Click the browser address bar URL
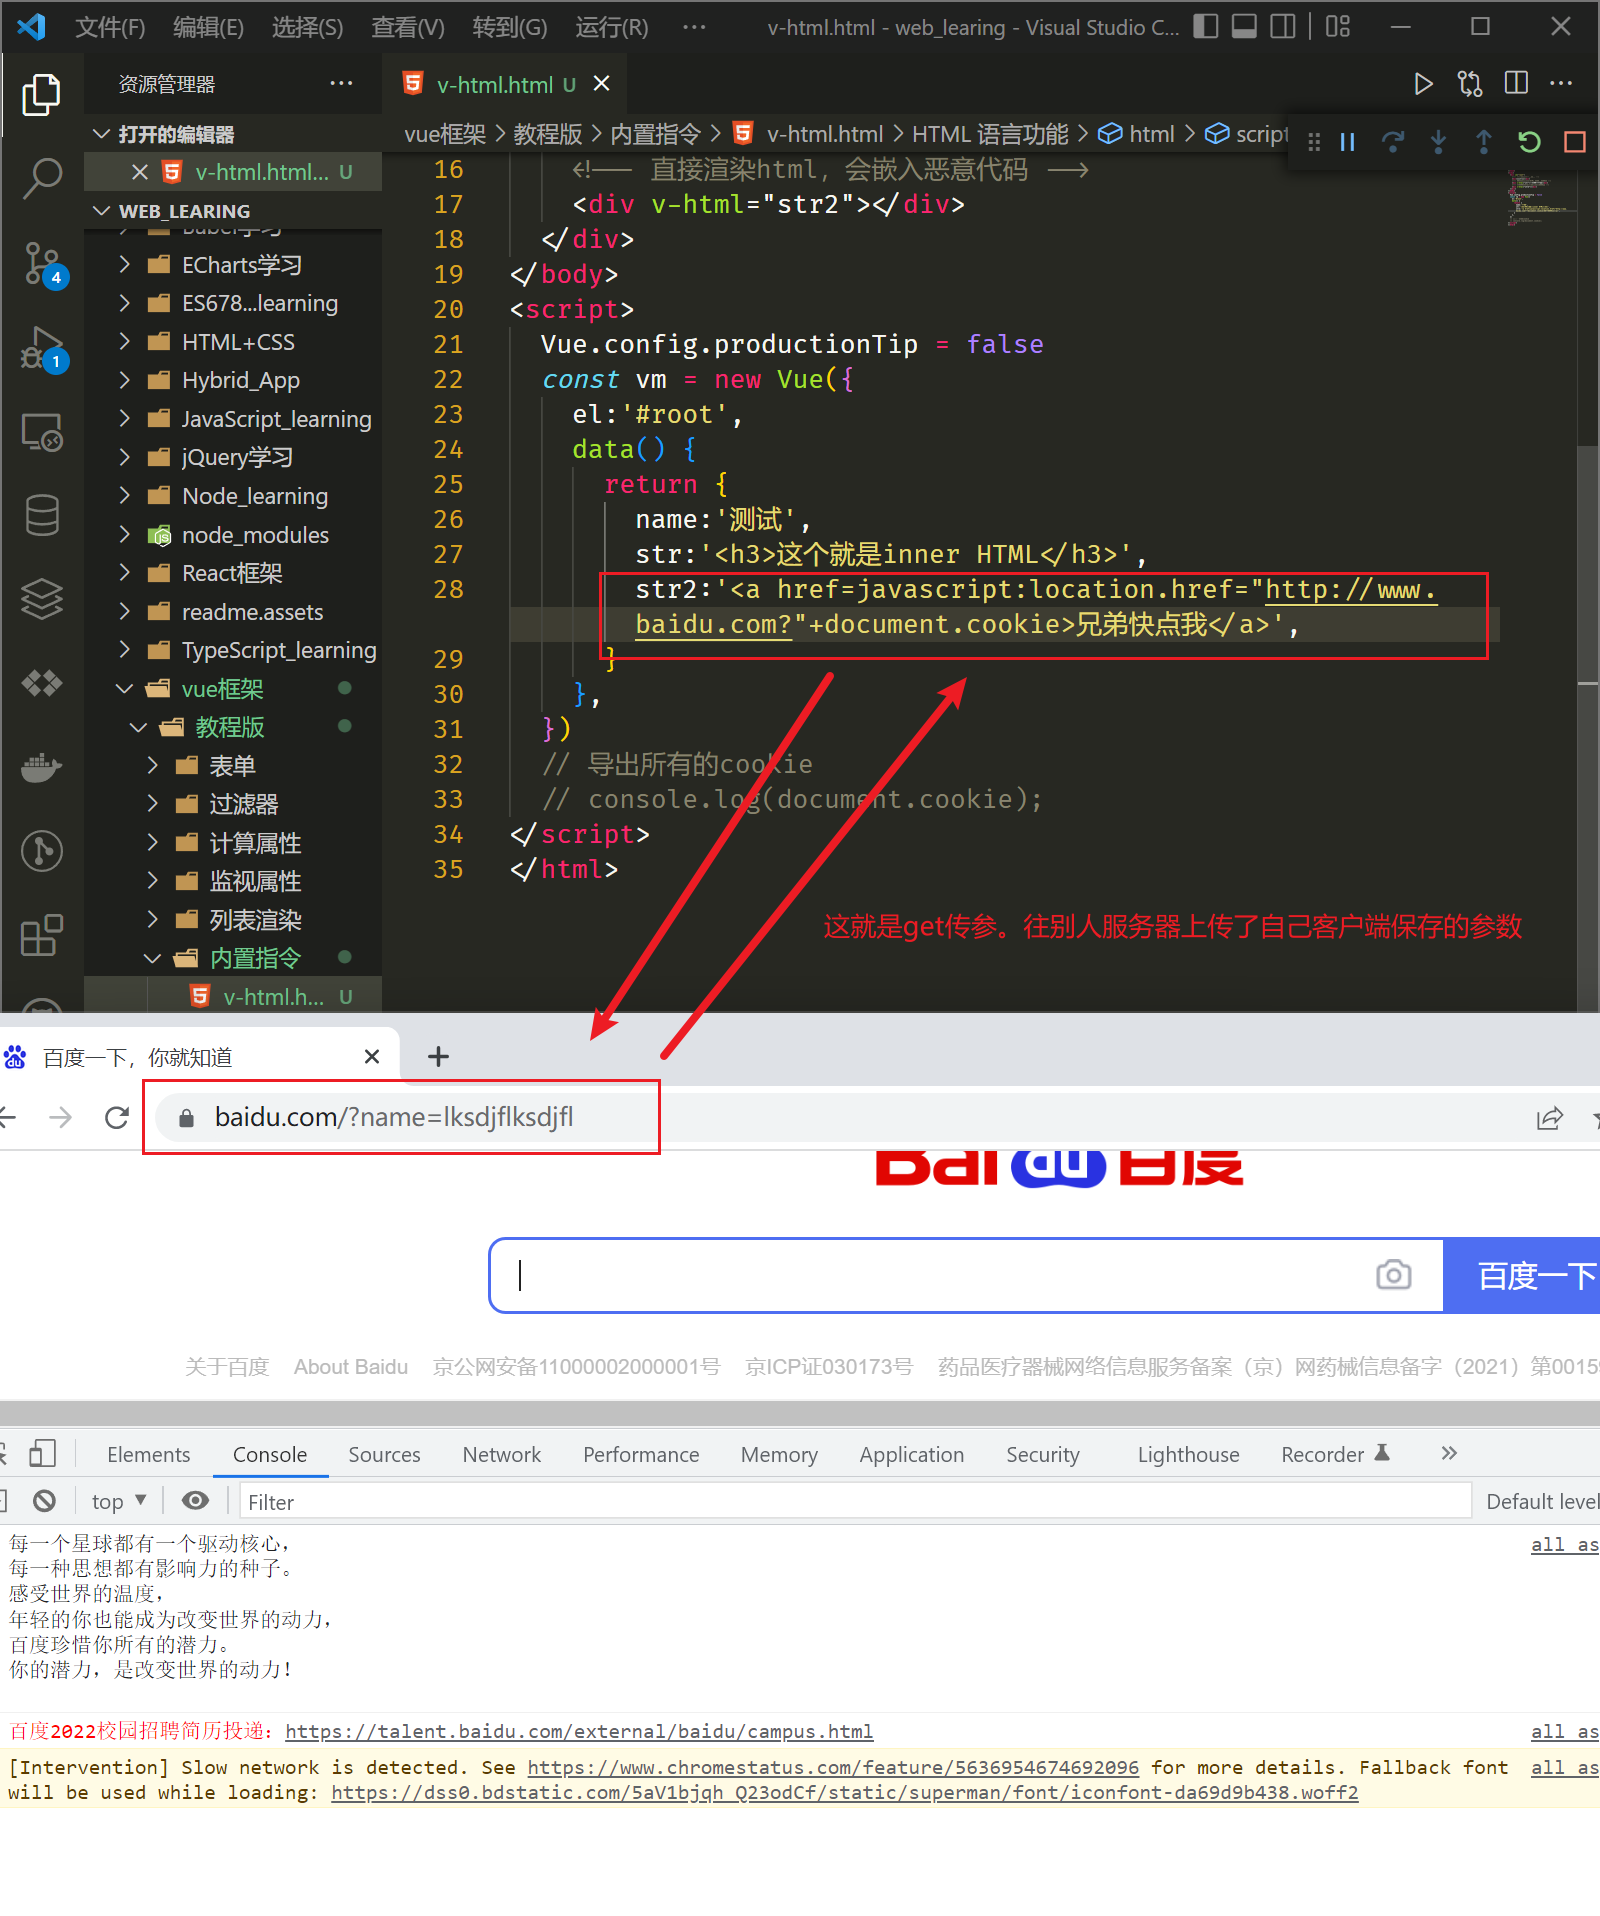 coord(394,1117)
